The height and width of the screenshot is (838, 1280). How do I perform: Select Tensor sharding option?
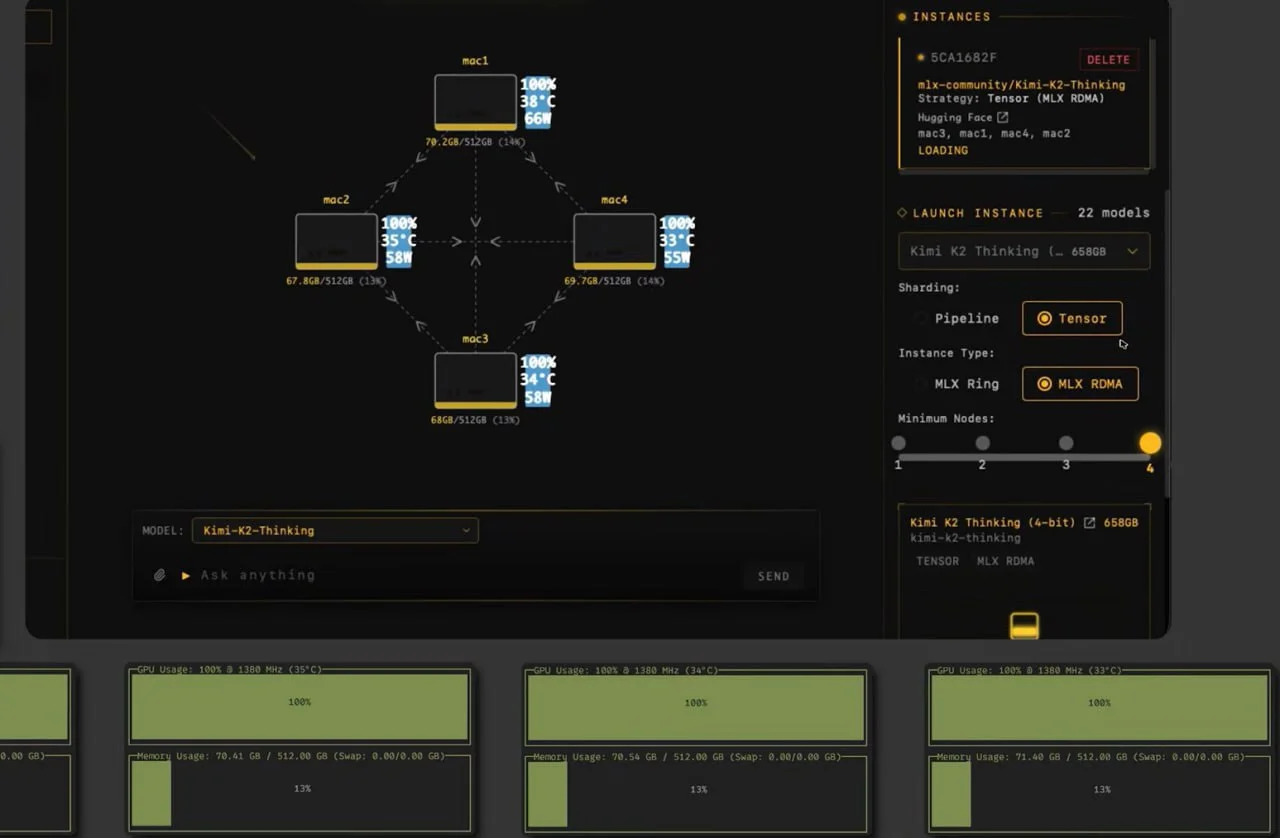pos(1072,318)
